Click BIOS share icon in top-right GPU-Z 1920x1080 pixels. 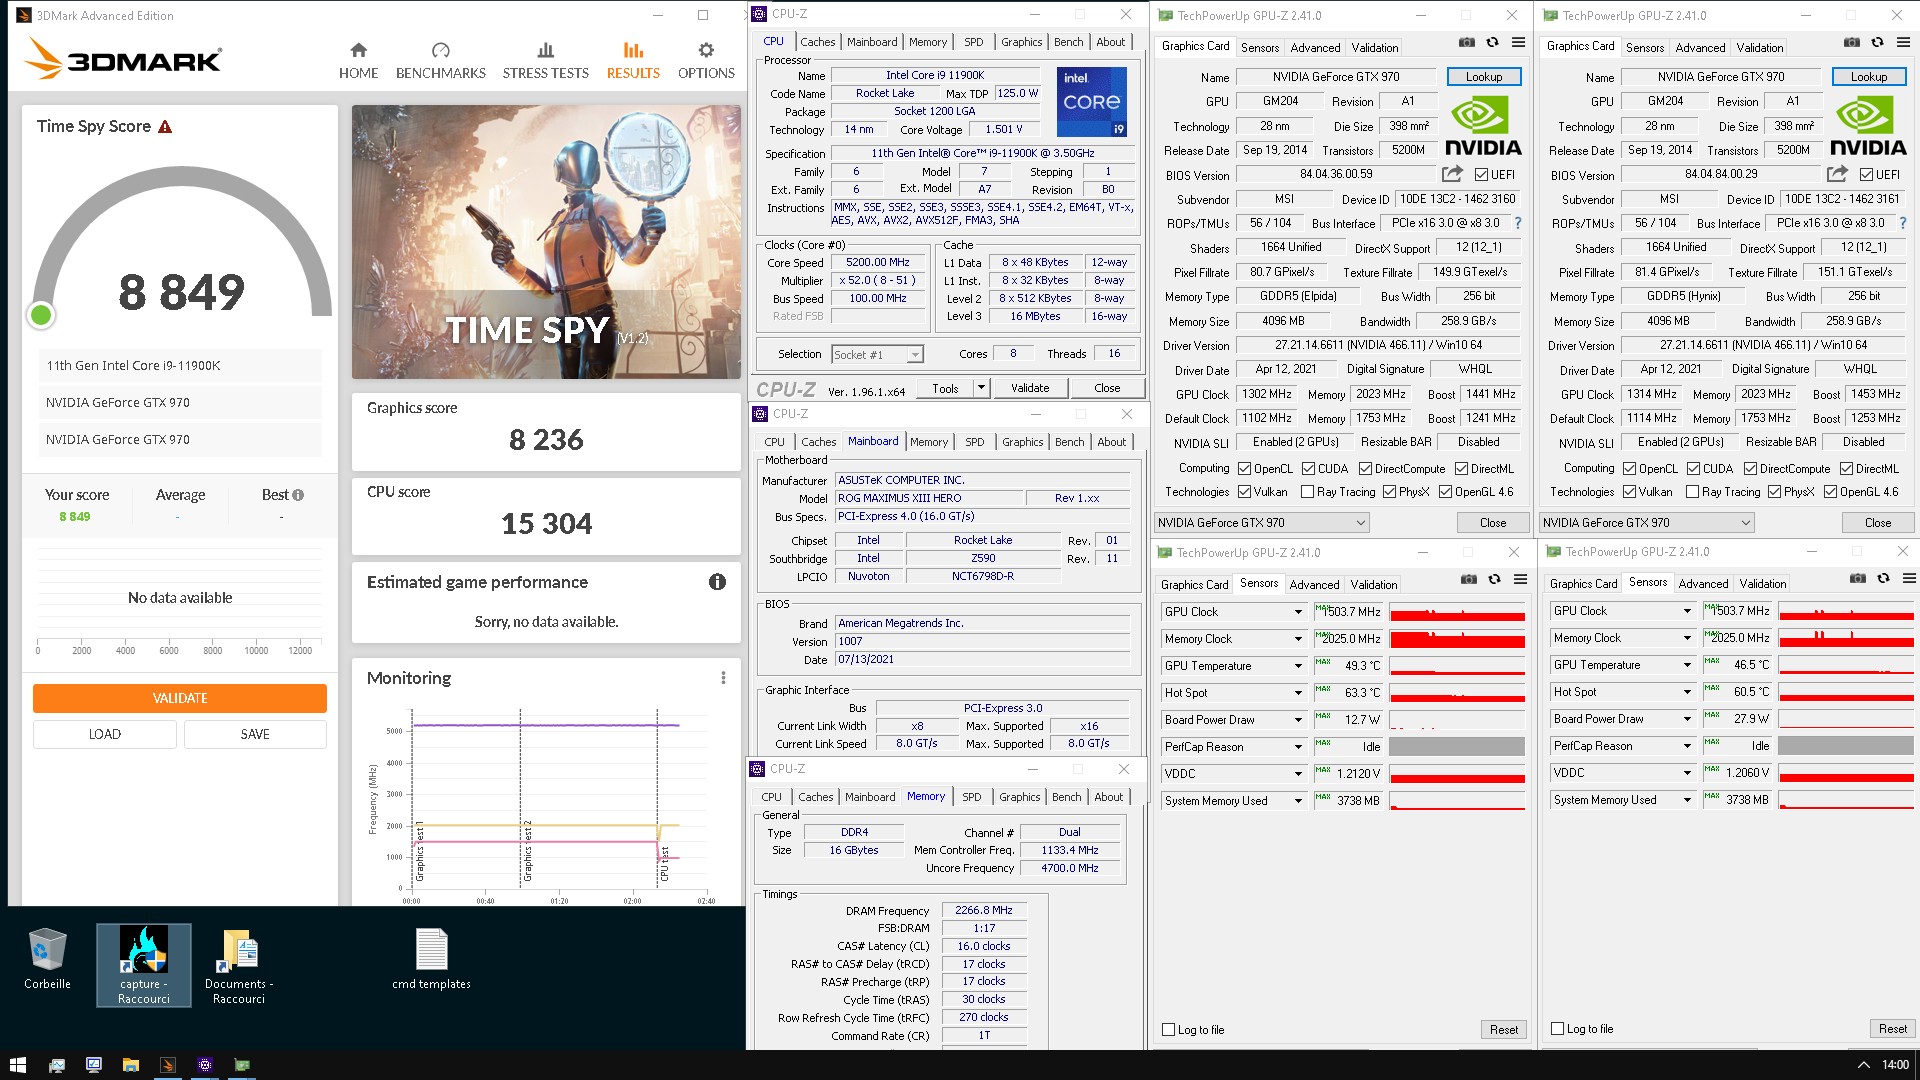[x=1837, y=174]
